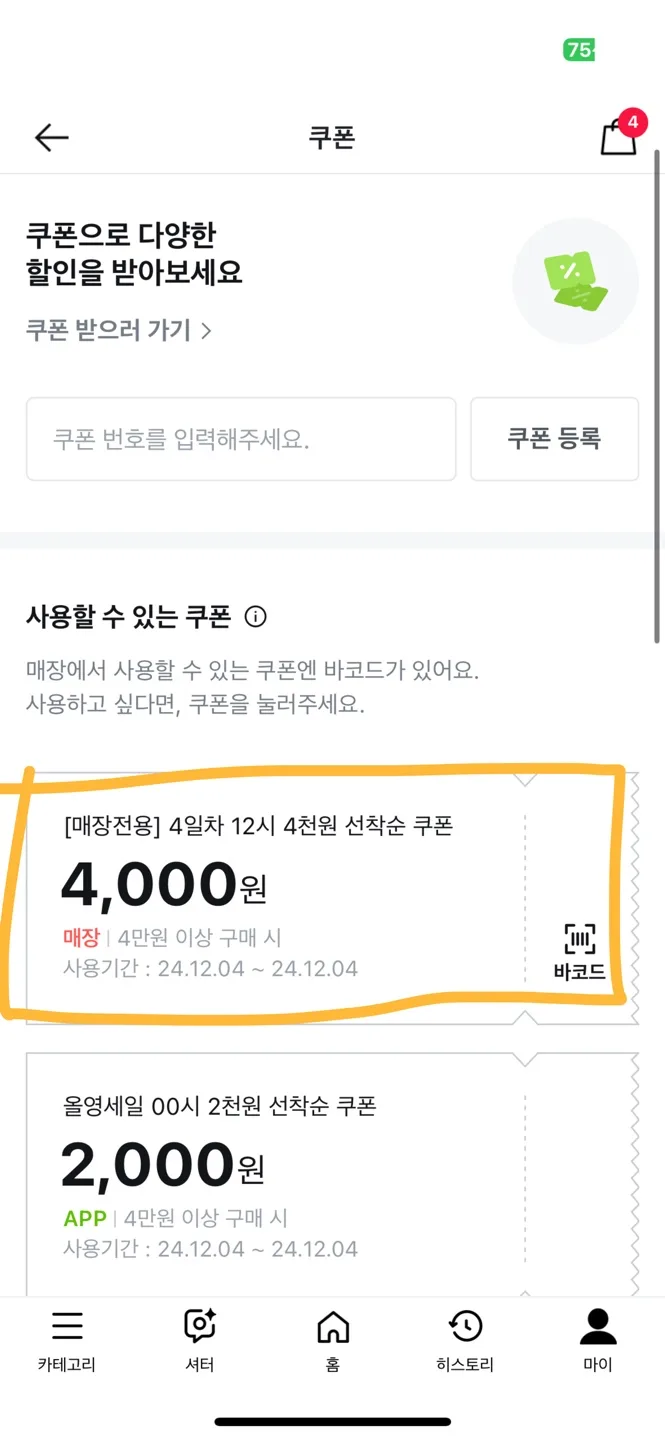665x1440 pixels.
Task: Tap the info icon beside 사용할 수 있는 쿠폰
Action: coord(256,617)
